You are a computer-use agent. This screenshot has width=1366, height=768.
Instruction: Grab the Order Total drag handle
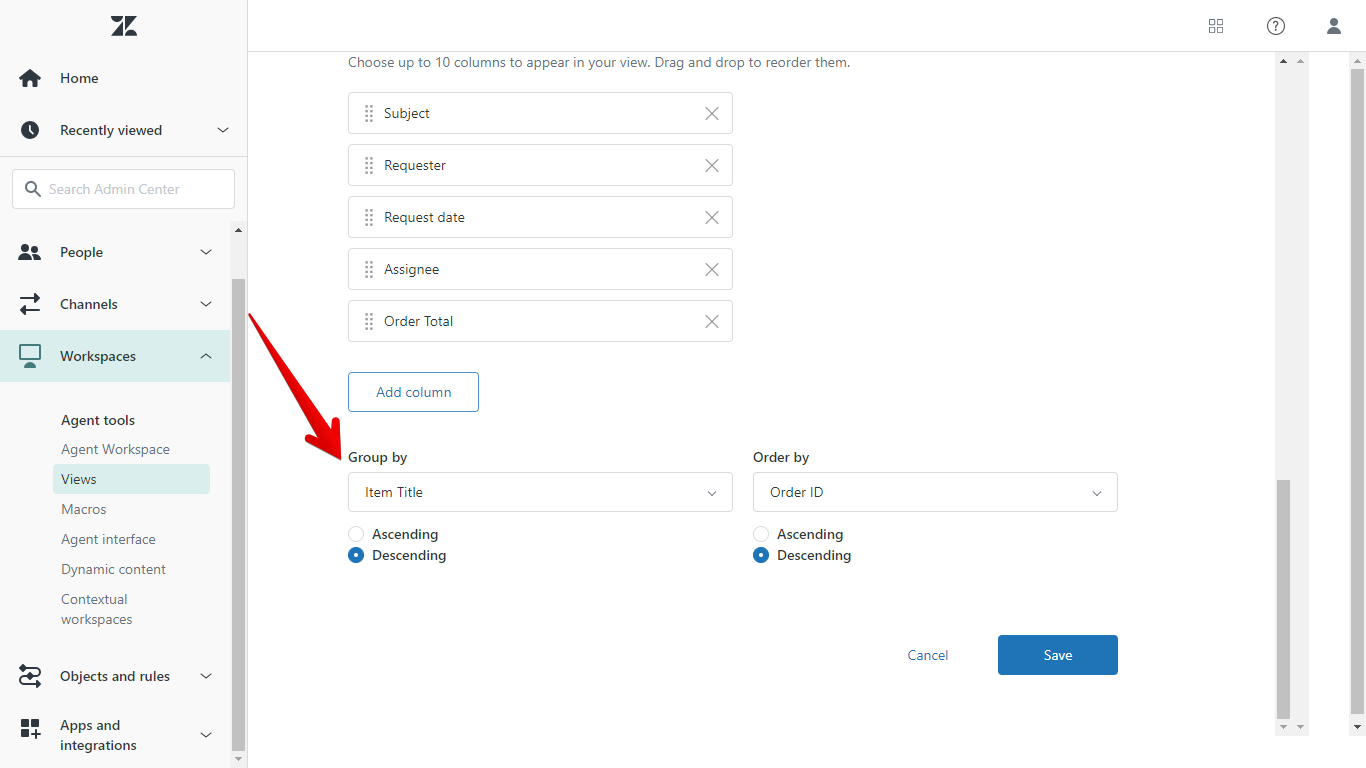tap(369, 321)
